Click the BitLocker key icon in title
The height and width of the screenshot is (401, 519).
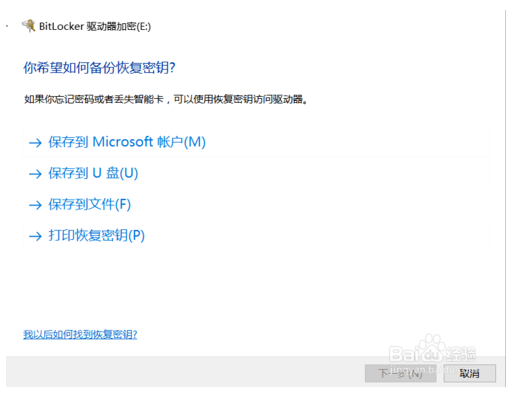[x=29, y=26]
